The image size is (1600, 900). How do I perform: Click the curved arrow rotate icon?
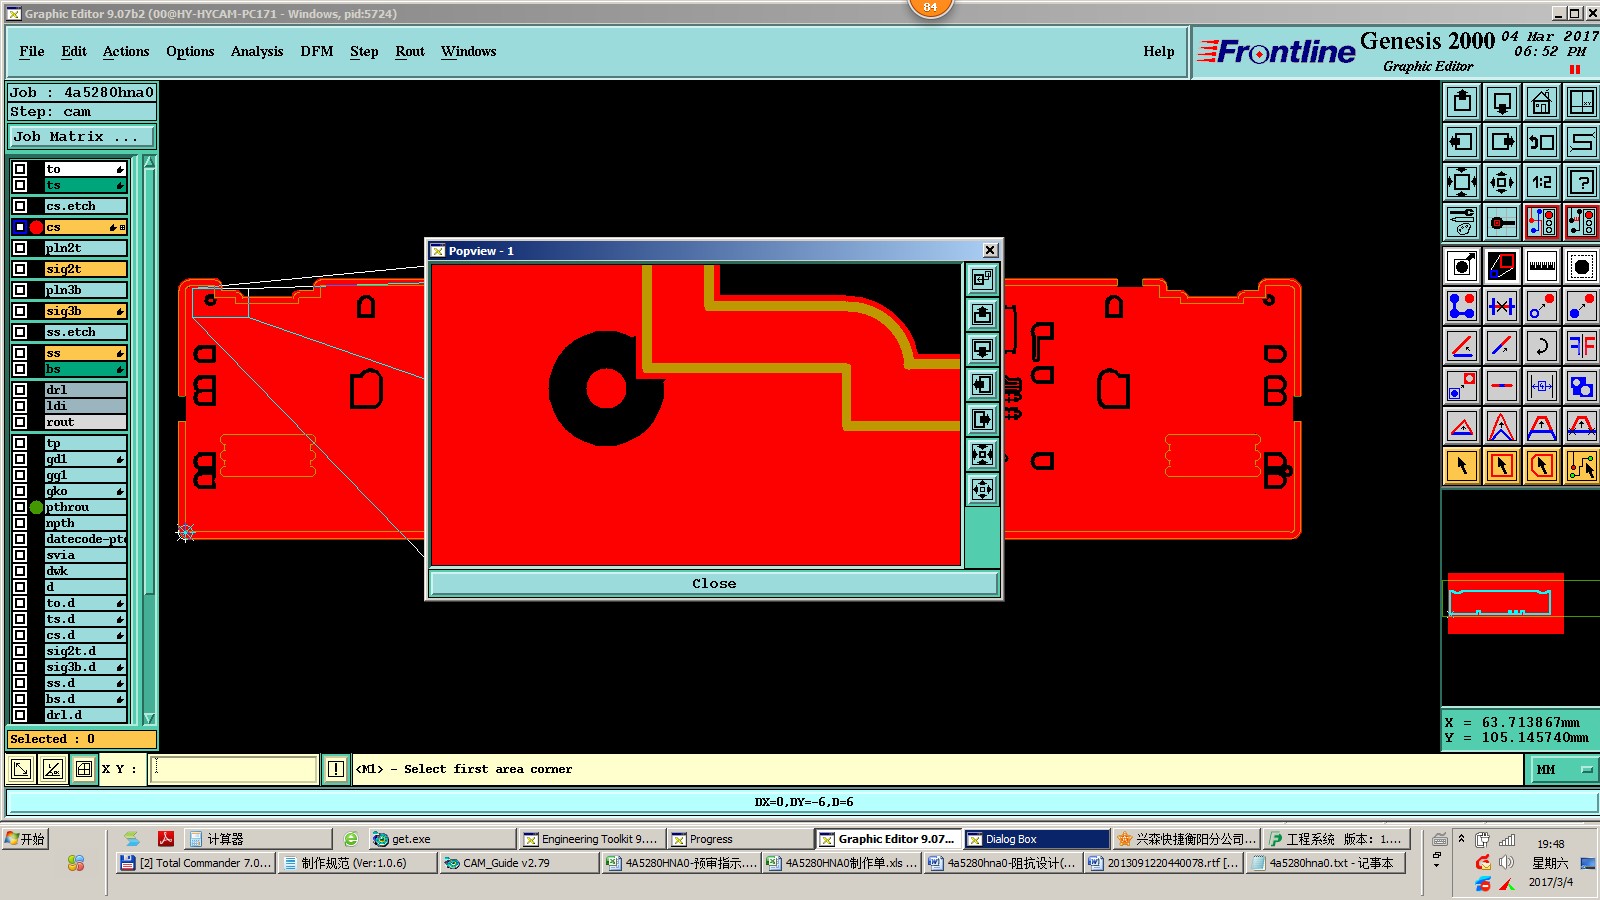point(1542,346)
